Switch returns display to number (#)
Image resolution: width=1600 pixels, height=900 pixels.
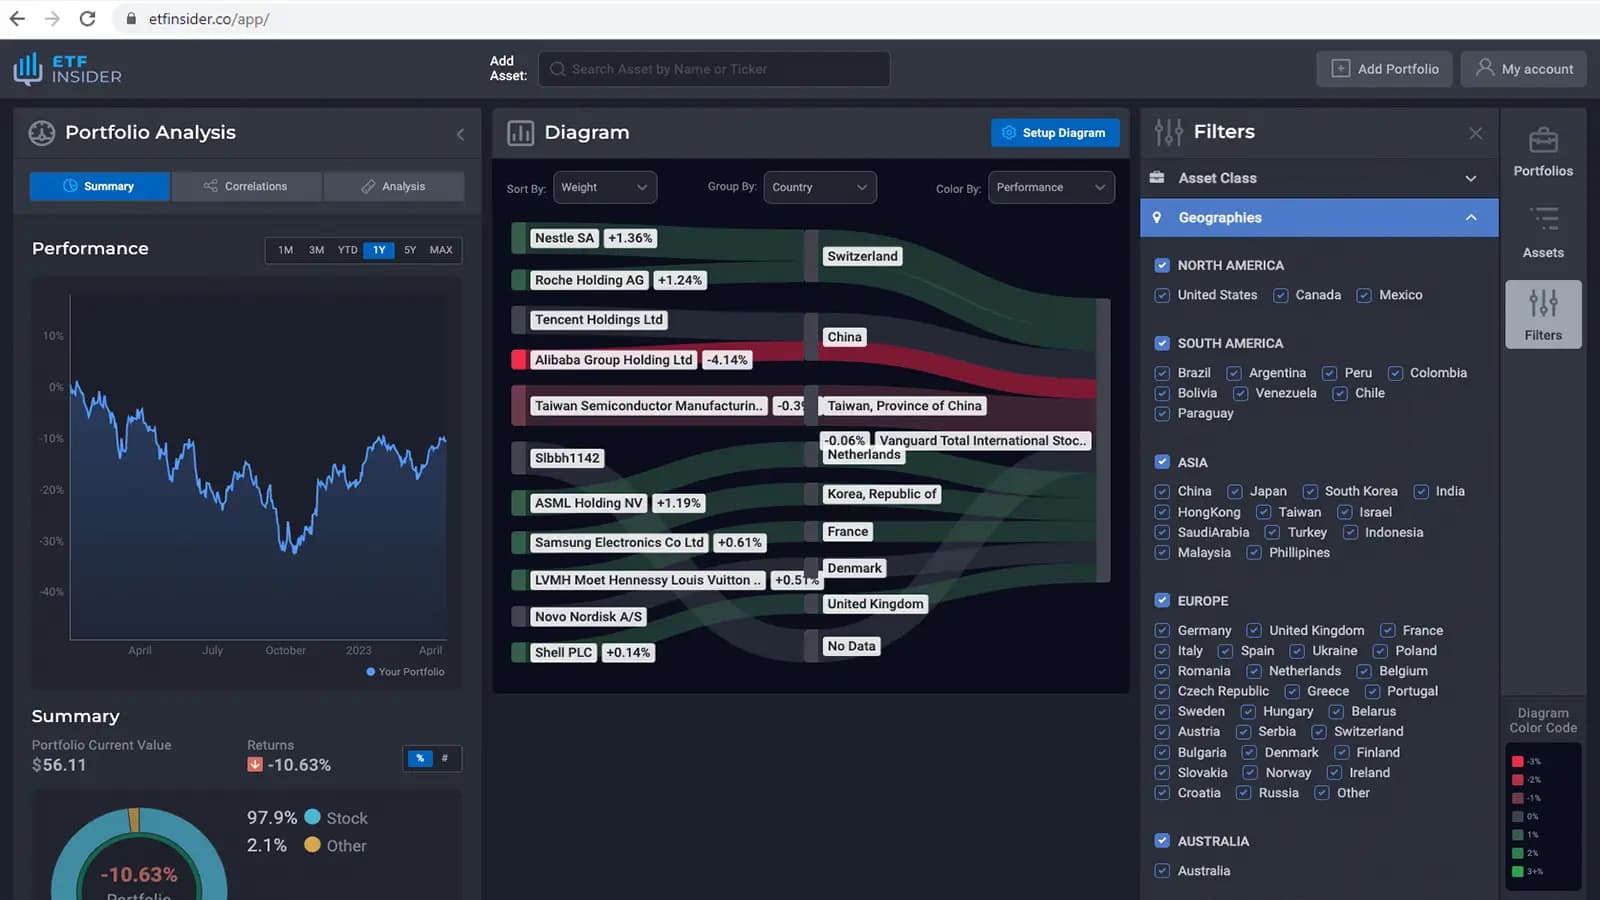pos(445,758)
